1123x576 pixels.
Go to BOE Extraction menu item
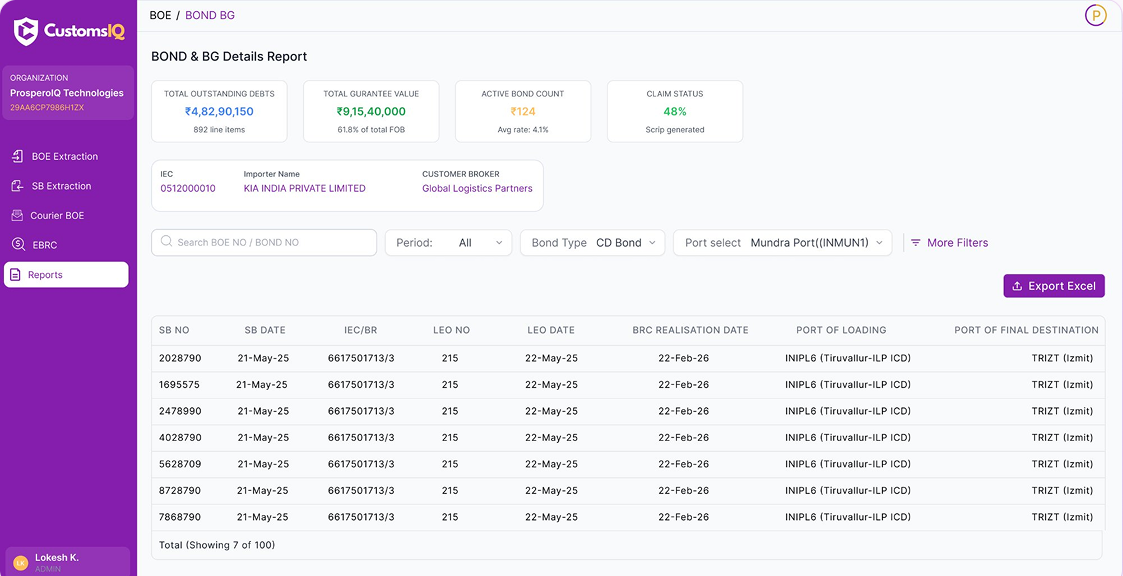[66, 156]
